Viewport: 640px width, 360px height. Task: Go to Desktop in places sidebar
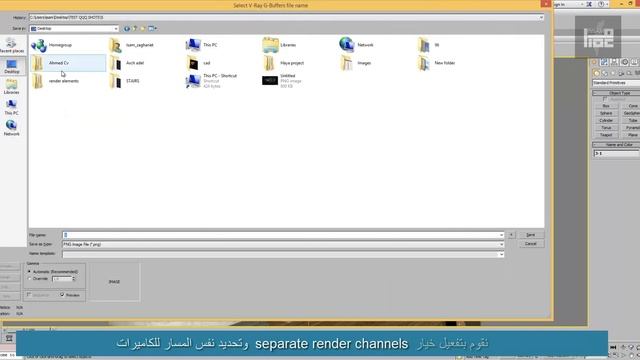click(x=11, y=66)
